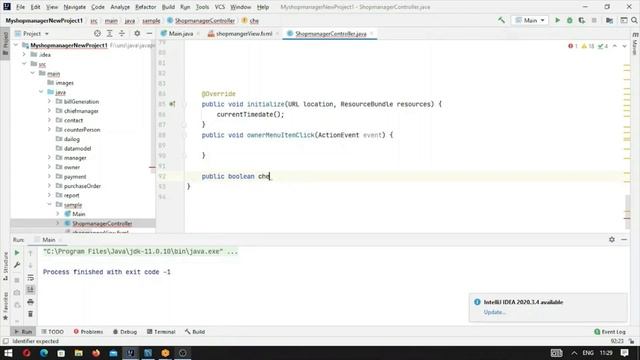Expand the counterPerson package
This screenshot has height=360, width=640.
[49, 129]
